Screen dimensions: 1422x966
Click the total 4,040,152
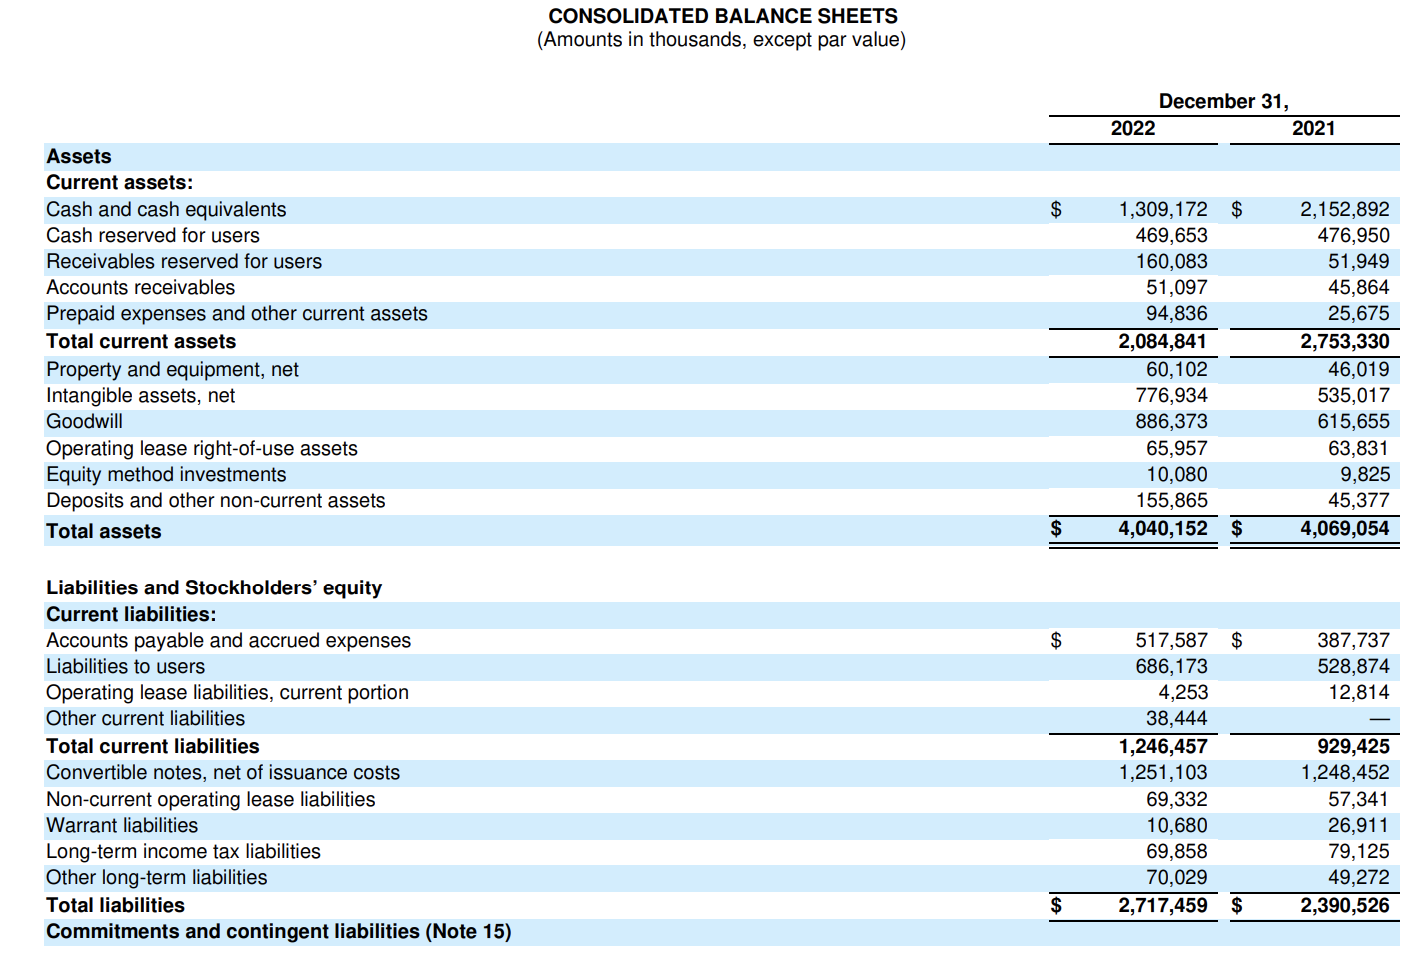[x=1163, y=528]
